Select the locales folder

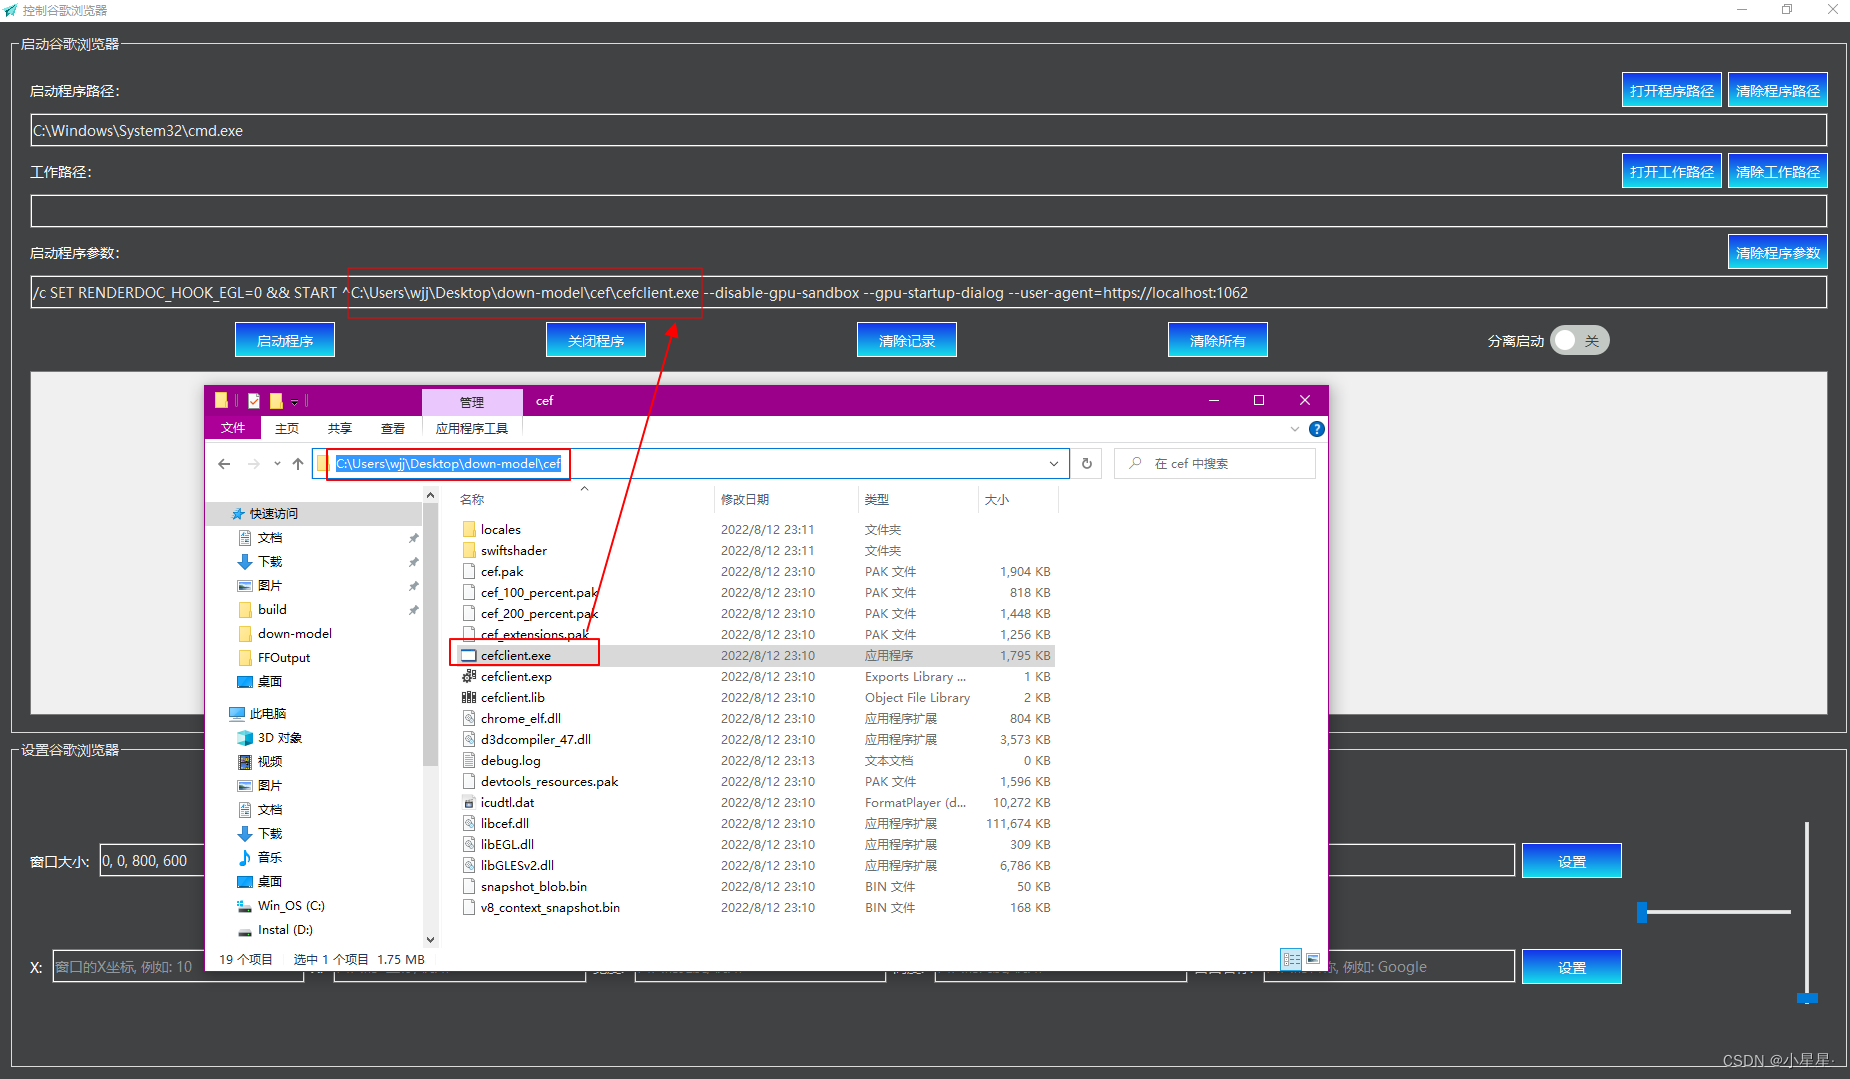[x=500, y=529]
